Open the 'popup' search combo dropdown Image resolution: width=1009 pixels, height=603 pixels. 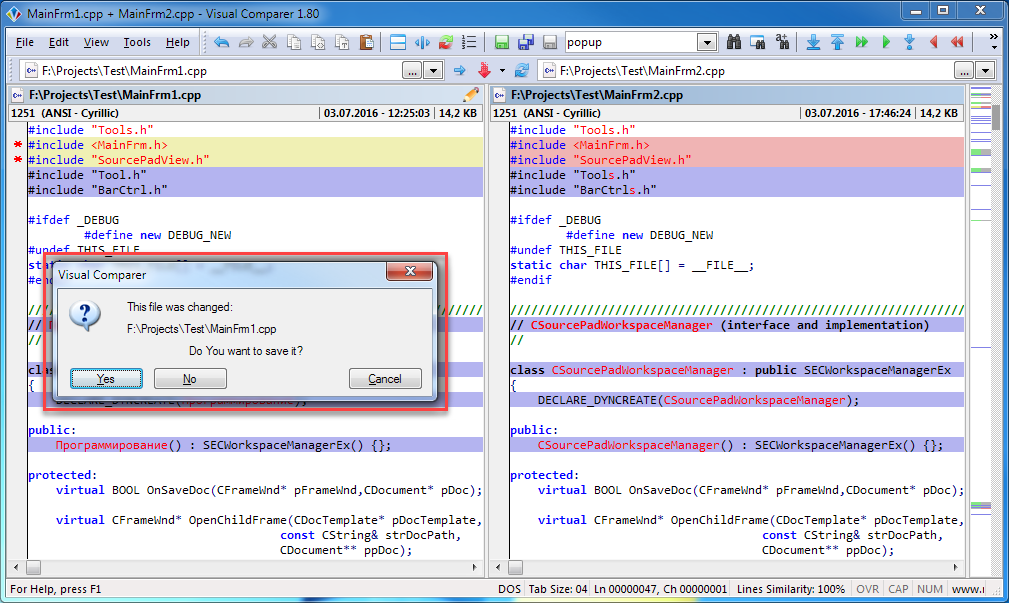(707, 42)
